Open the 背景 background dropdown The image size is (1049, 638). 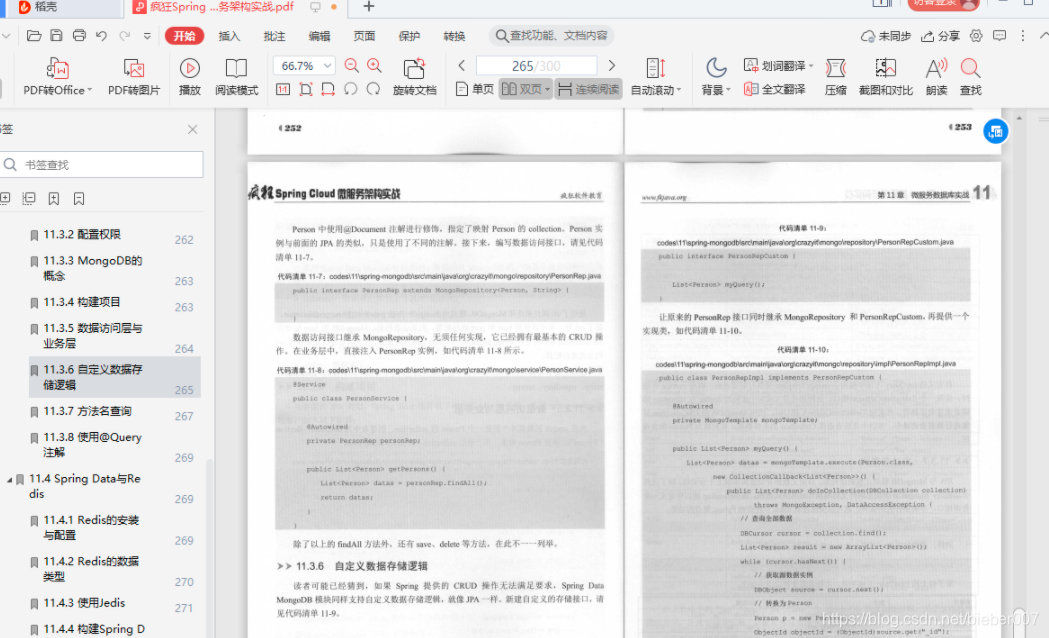point(716,77)
